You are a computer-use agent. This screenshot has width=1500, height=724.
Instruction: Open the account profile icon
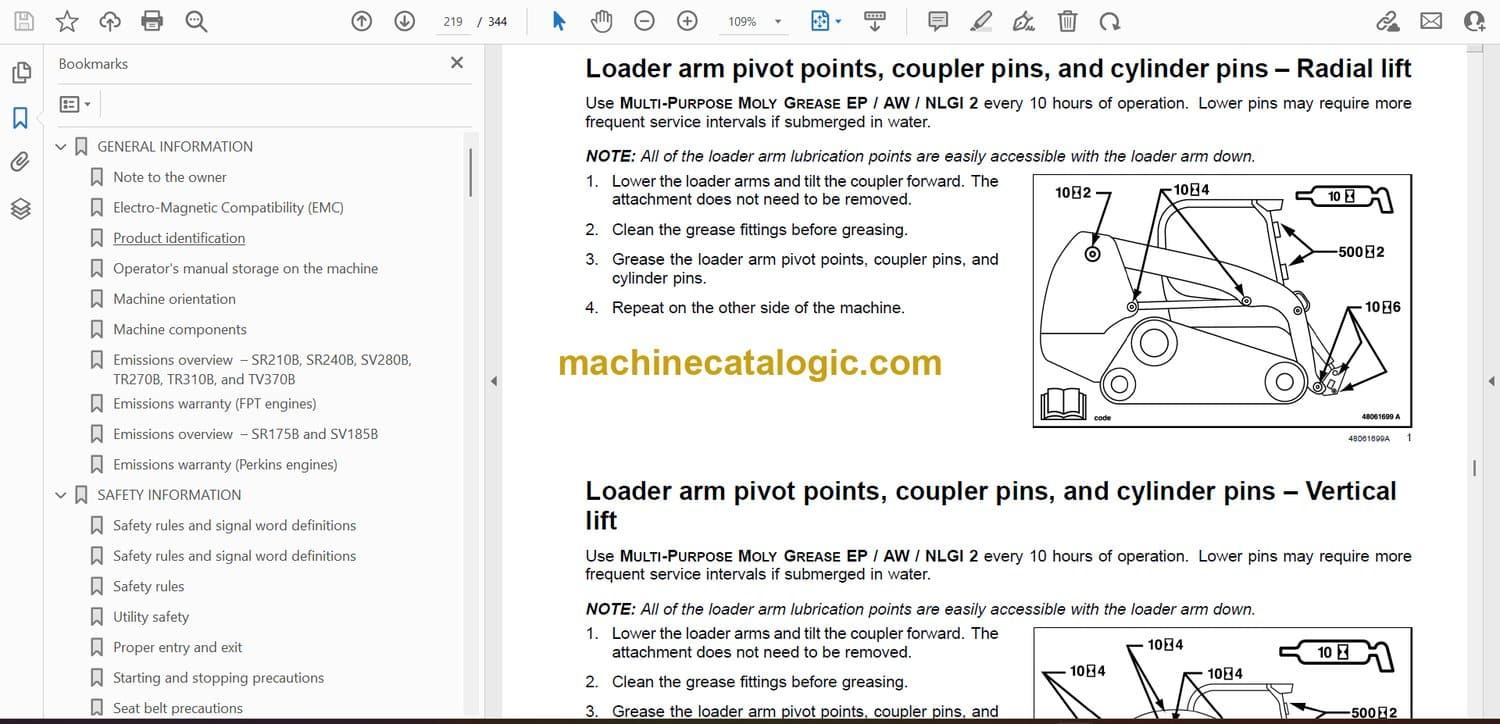pos(1474,21)
